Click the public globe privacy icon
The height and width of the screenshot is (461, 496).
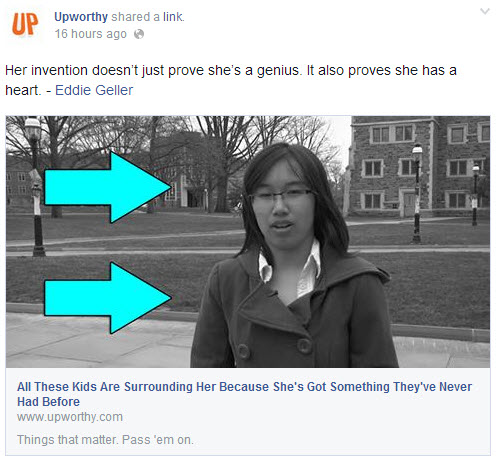[139, 34]
